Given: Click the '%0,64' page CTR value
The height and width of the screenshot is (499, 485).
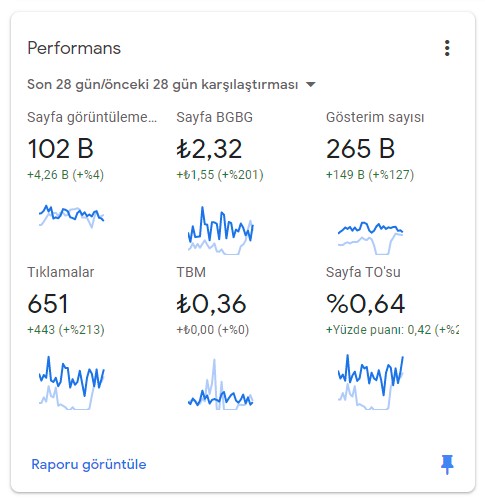Looking at the screenshot, I should pyautogui.click(x=366, y=304).
